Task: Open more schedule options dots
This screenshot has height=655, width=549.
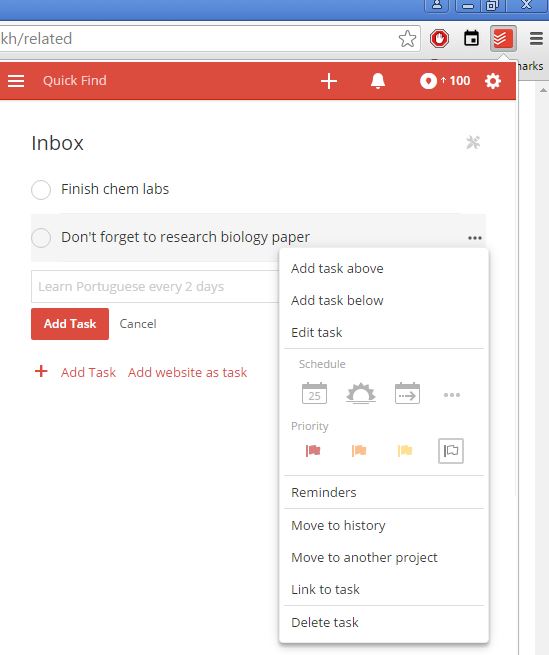Action: (452, 395)
